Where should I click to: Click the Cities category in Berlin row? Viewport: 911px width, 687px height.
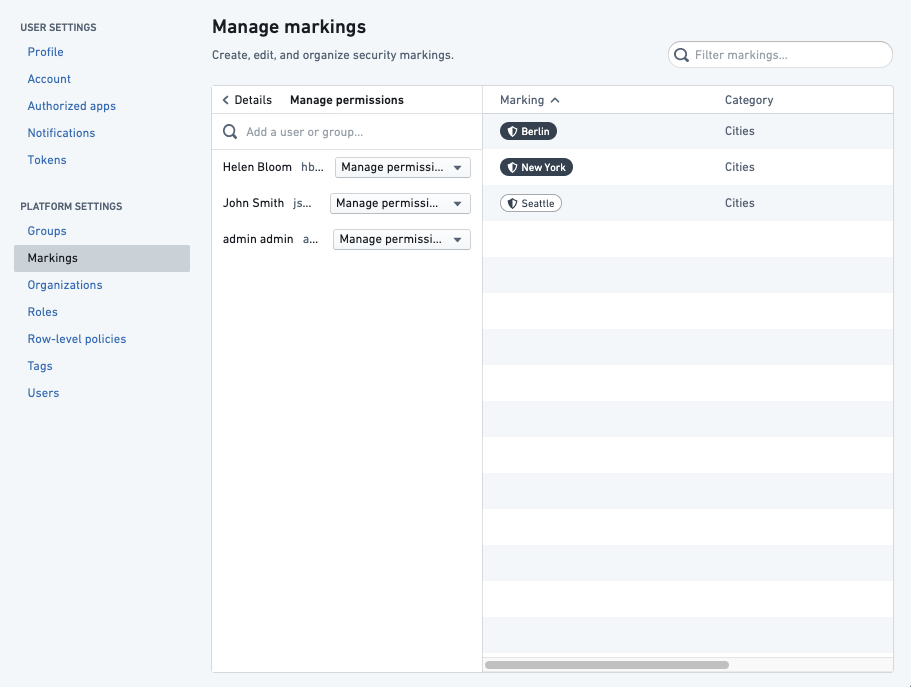tap(740, 131)
